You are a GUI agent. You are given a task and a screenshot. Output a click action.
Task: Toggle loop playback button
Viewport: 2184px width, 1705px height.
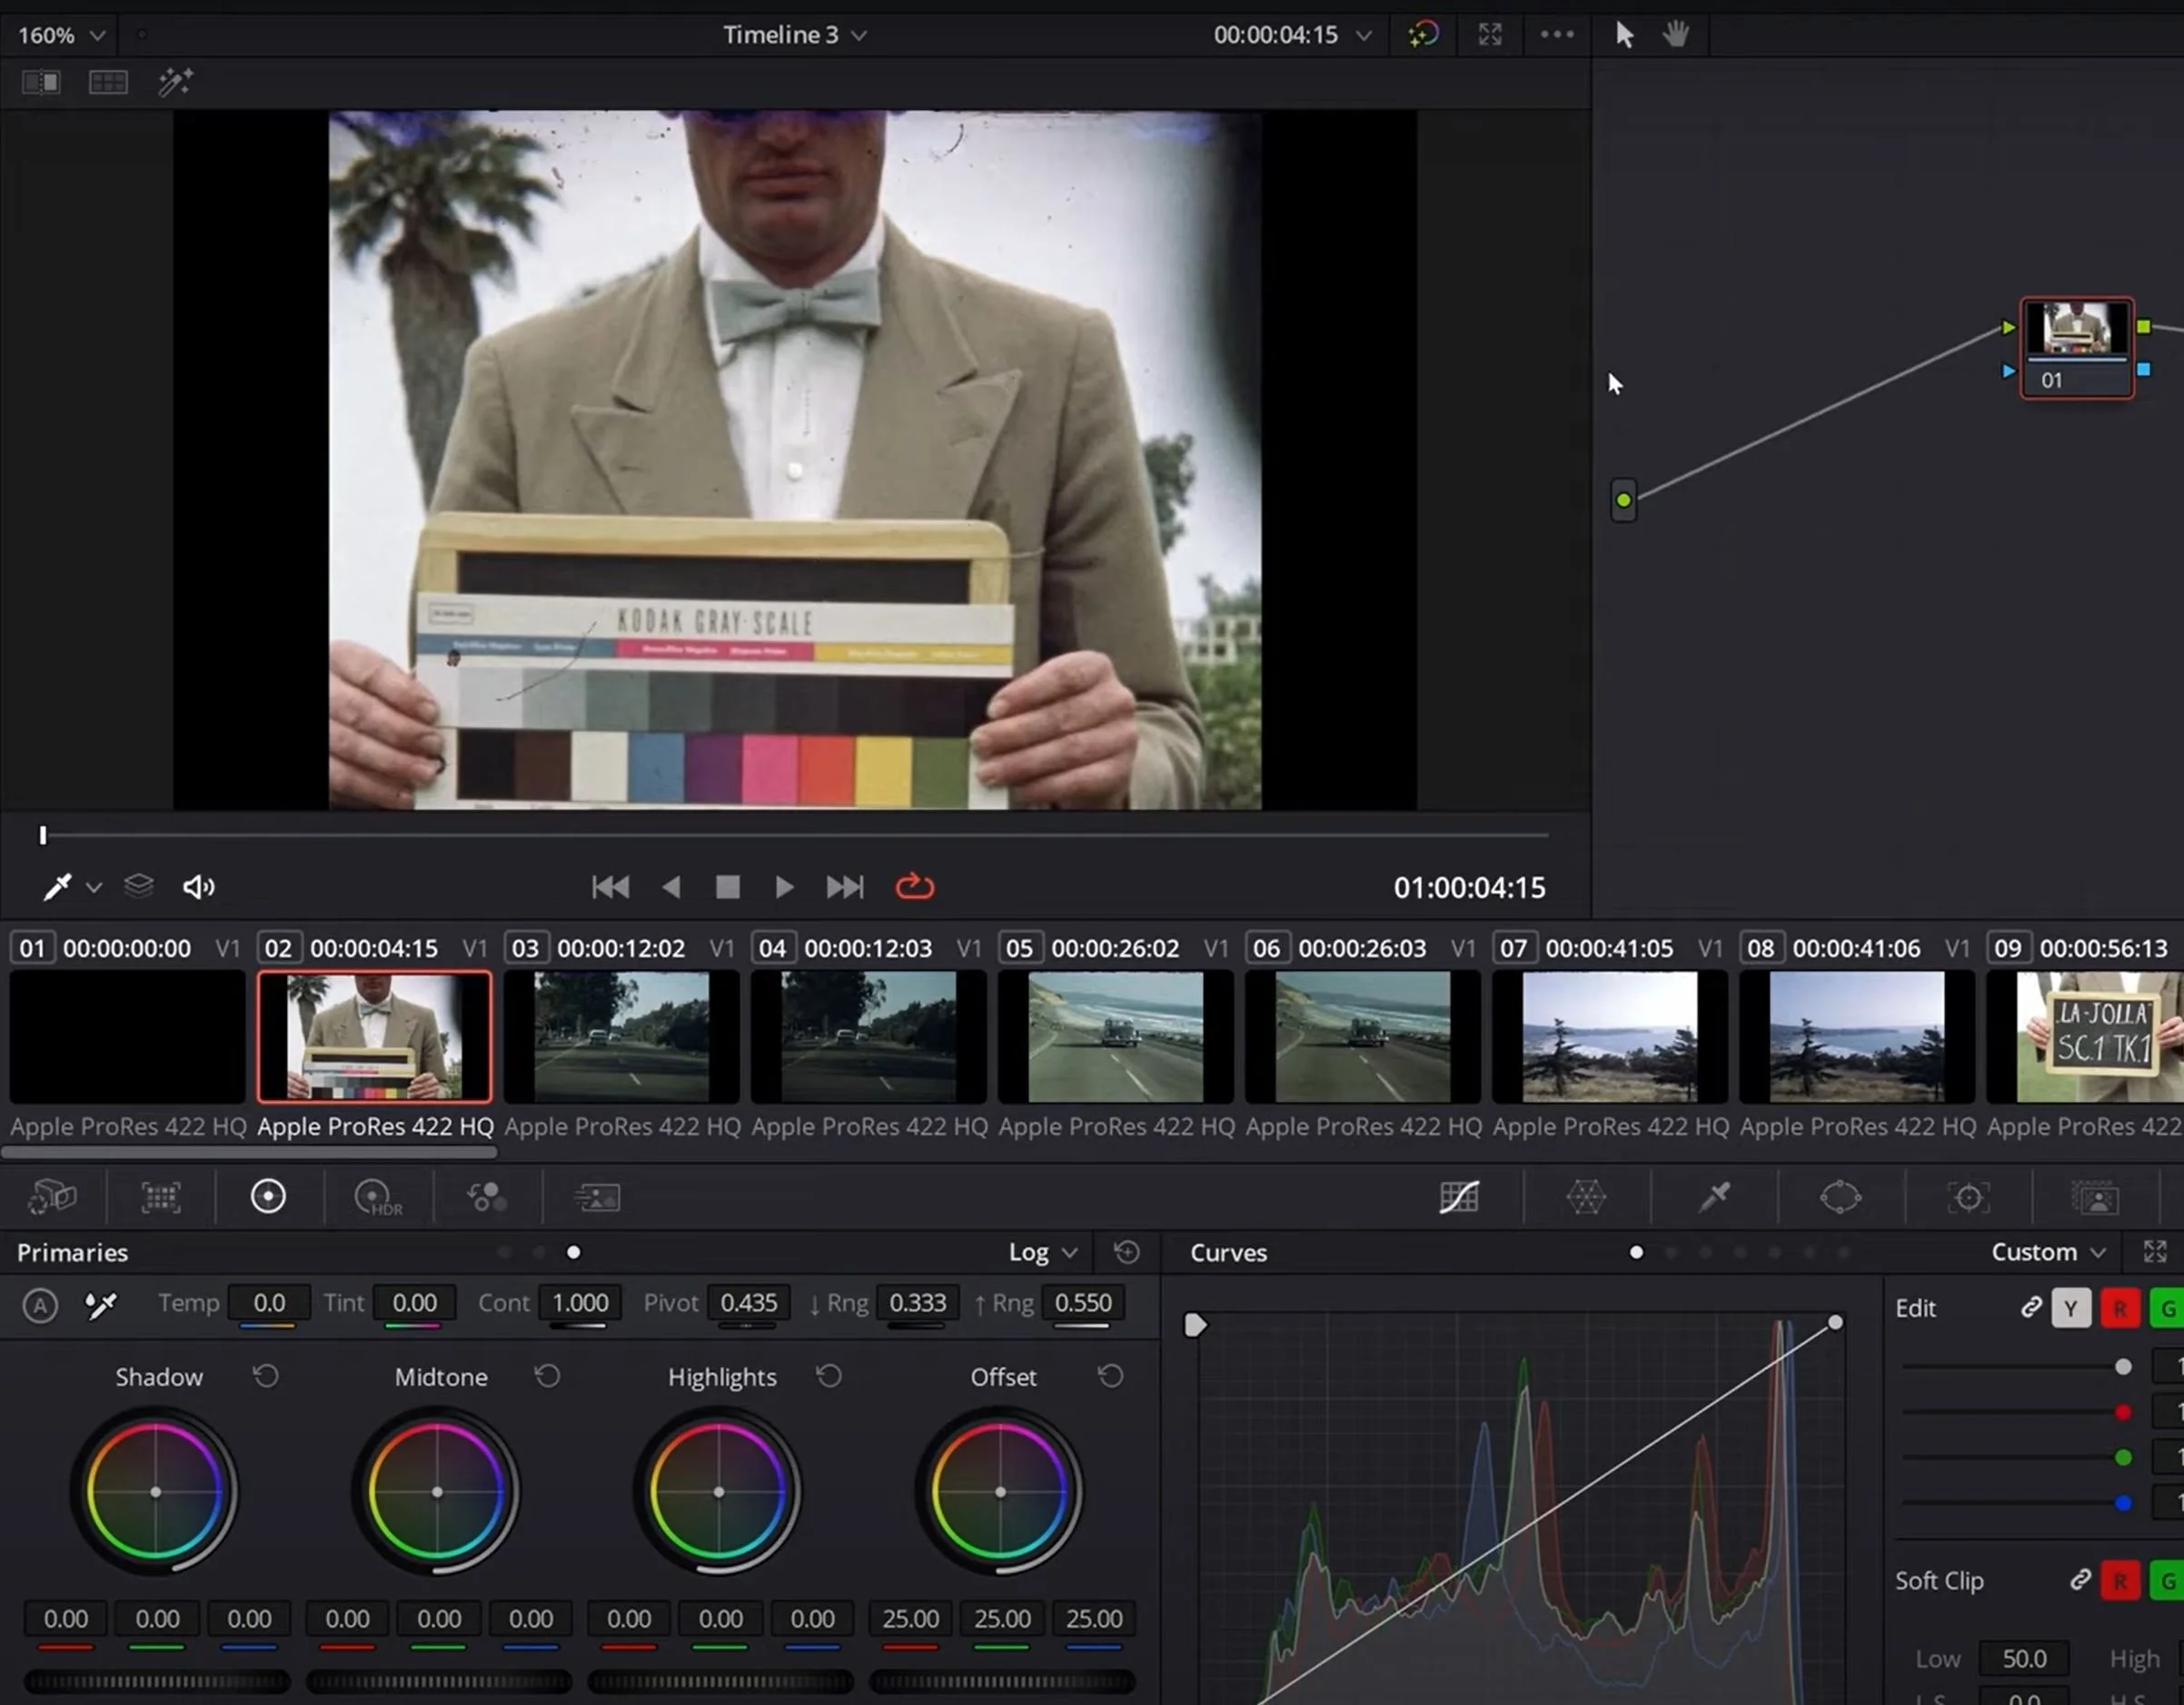[914, 887]
